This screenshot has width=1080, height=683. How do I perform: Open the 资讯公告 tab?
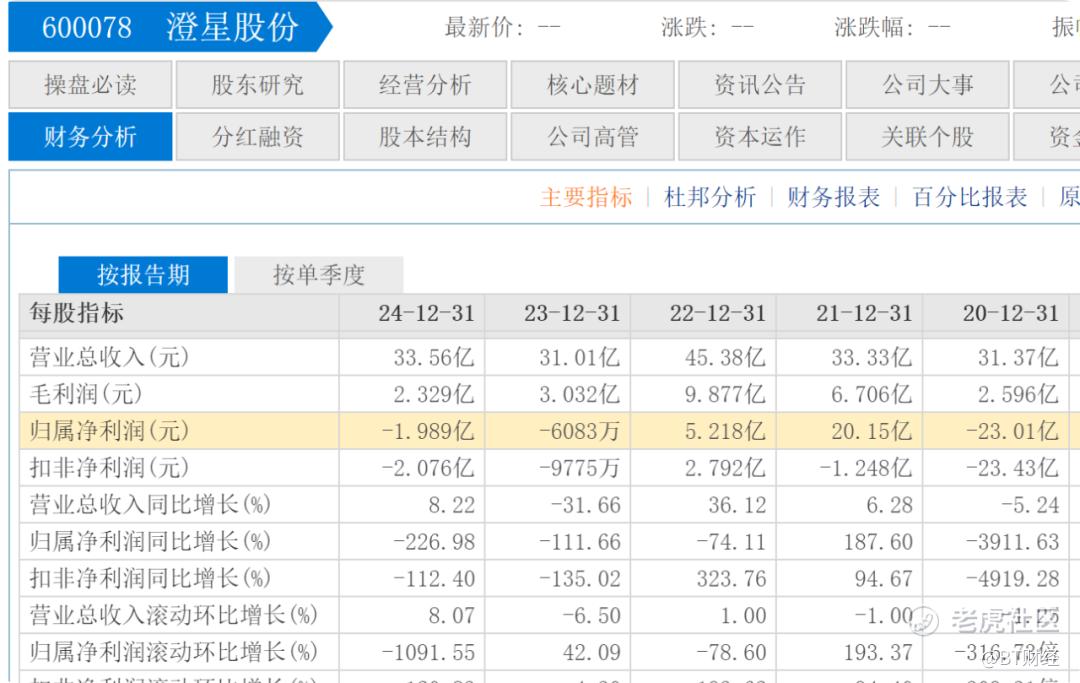click(x=760, y=85)
